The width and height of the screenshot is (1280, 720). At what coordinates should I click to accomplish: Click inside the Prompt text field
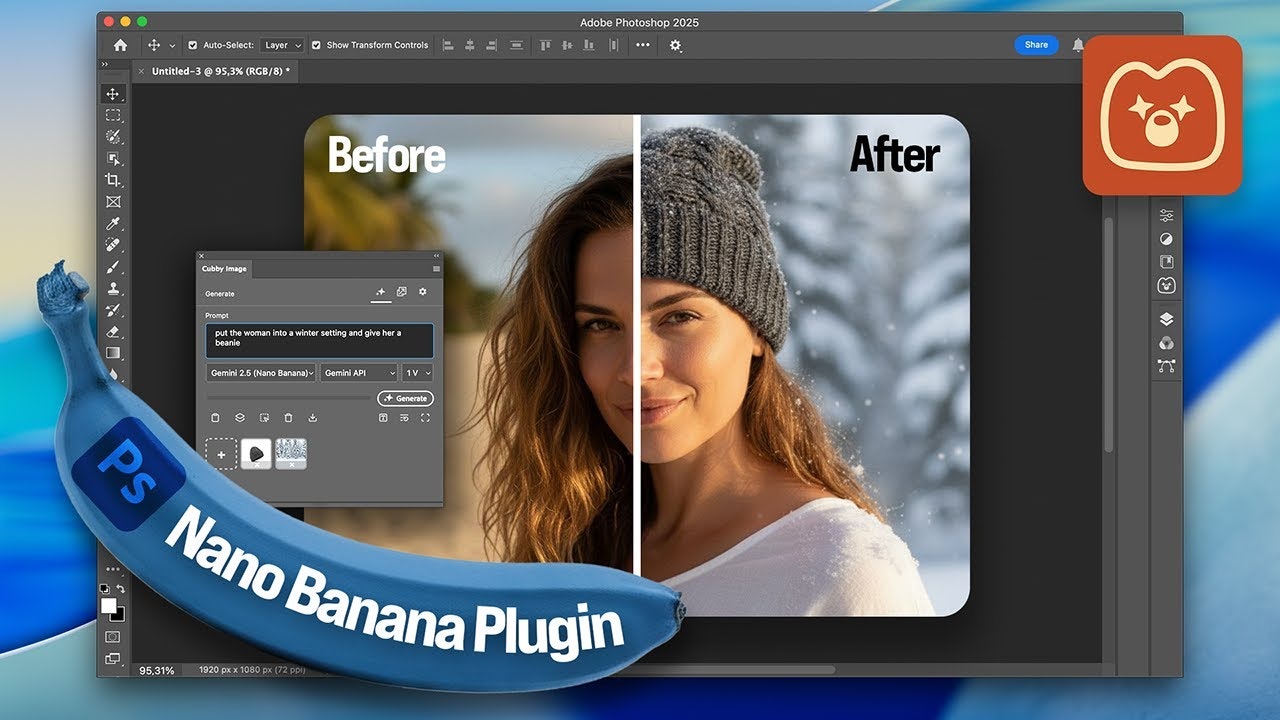pyautogui.click(x=319, y=340)
